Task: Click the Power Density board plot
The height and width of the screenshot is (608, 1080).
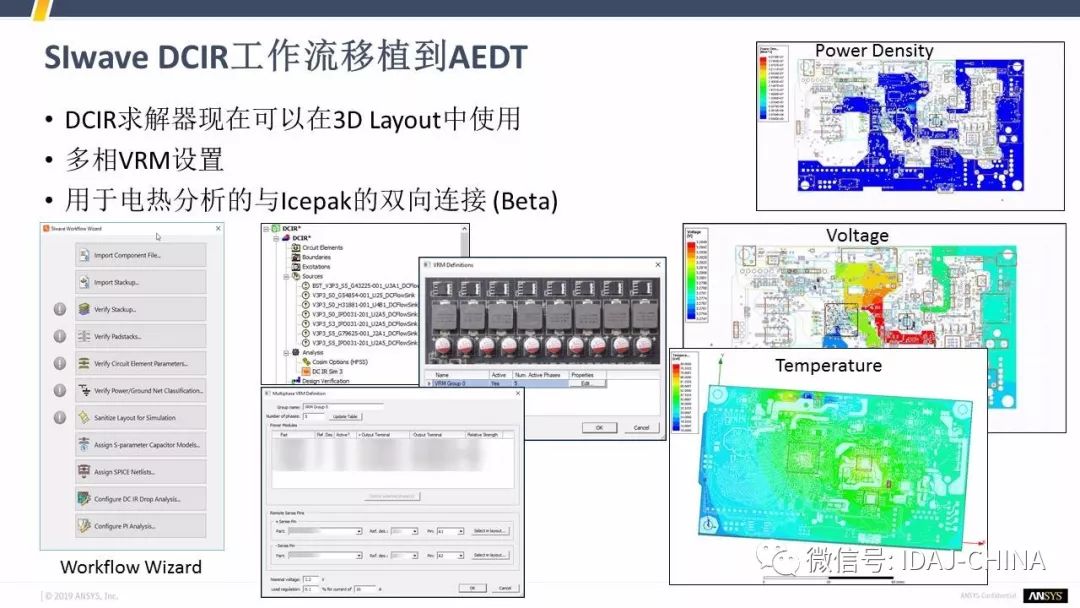Action: click(x=911, y=125)
